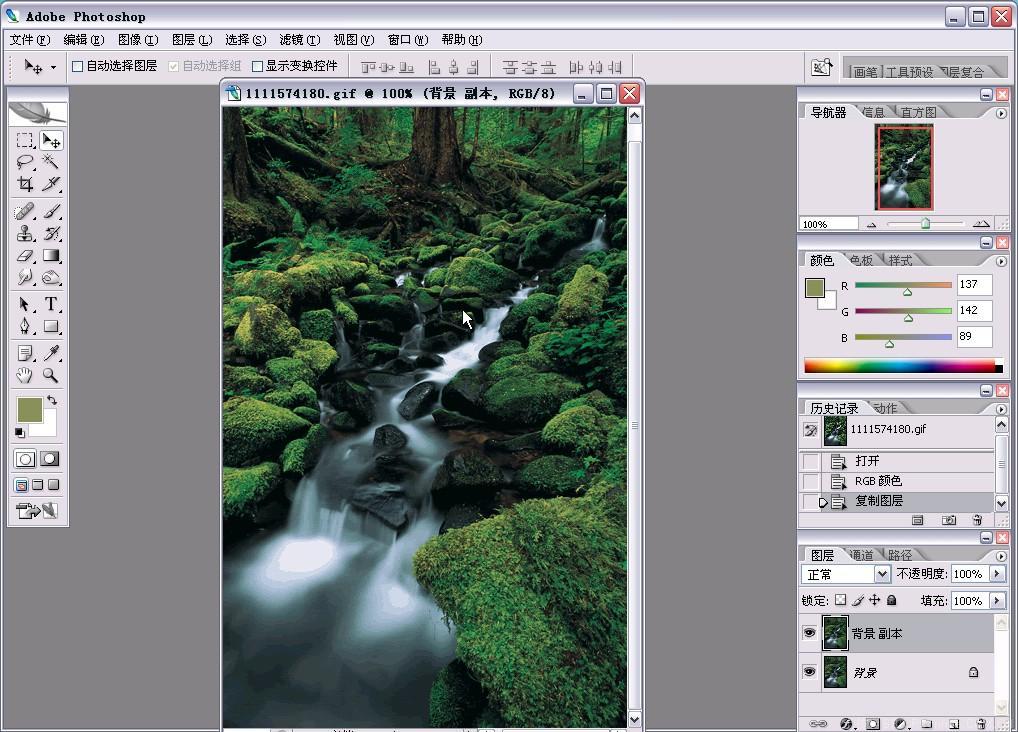
Task: Switch to the 动作 tab
Action: pos(886,409)
